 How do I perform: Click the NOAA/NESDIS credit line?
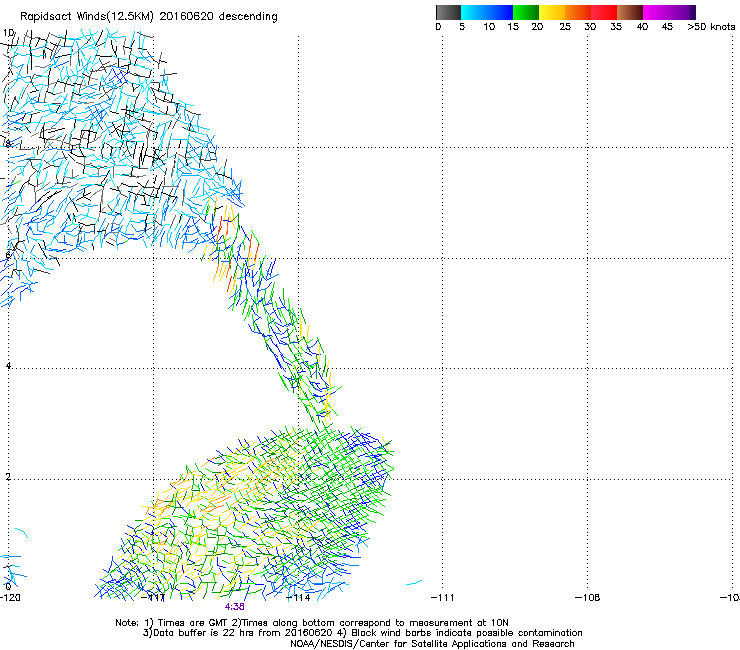pos(432,644)
